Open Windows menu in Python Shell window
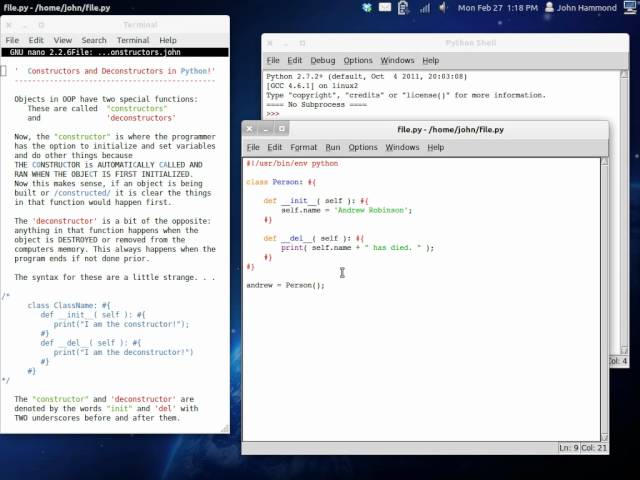Image resolution: width=640 pixels, height=480 pixels. click(x=397, y=60)
